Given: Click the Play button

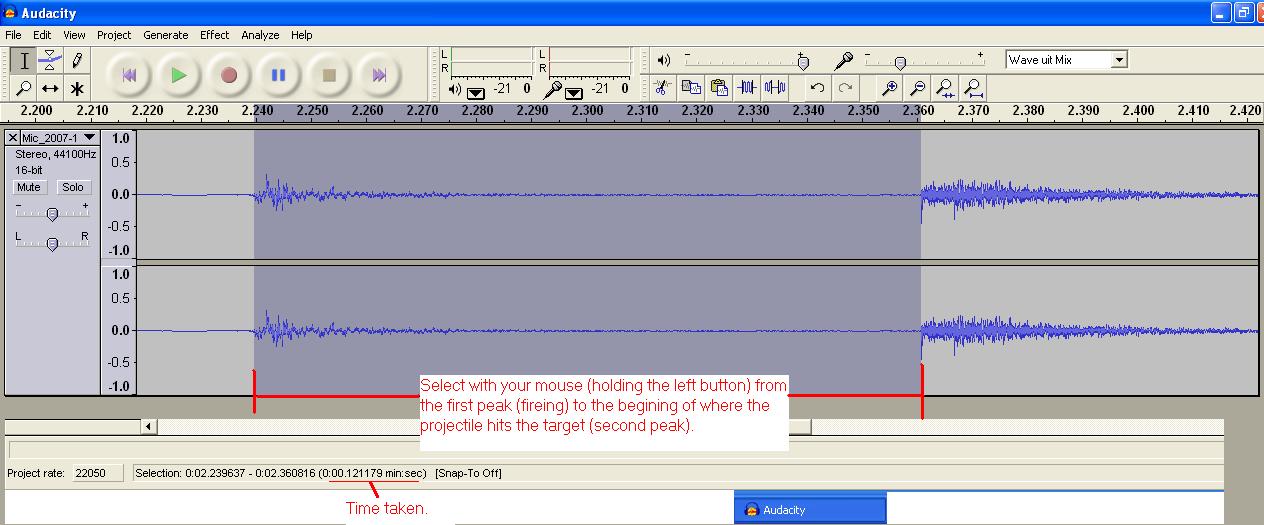Looking at the screenshot, I should click(178, 75).
